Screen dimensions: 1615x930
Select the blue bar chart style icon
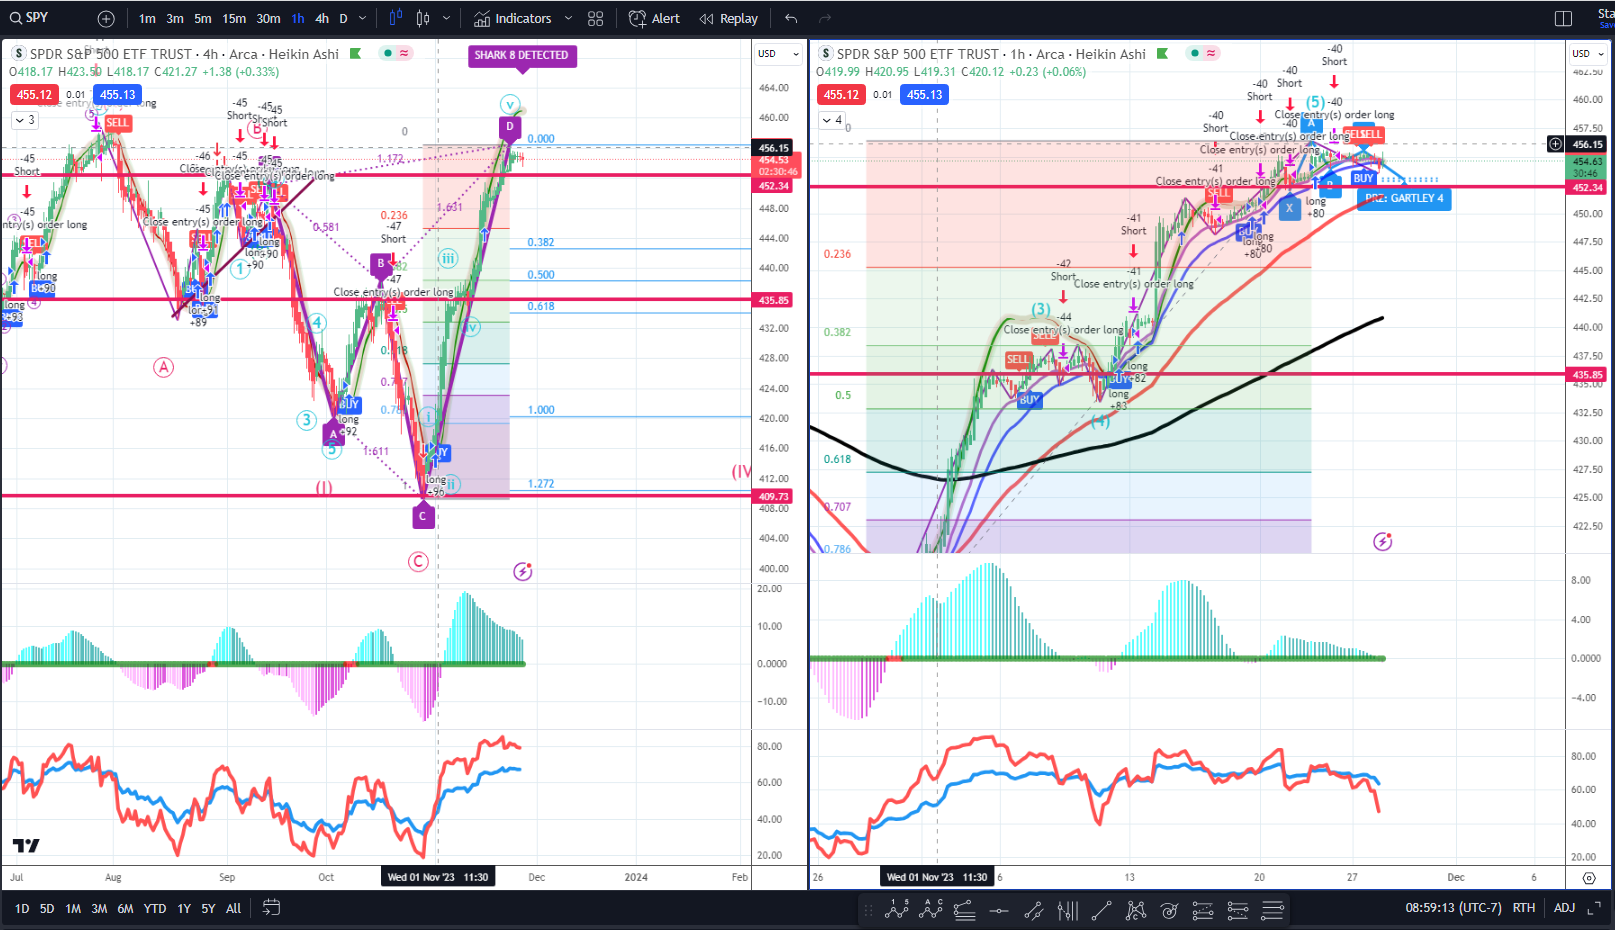(396, 18)
